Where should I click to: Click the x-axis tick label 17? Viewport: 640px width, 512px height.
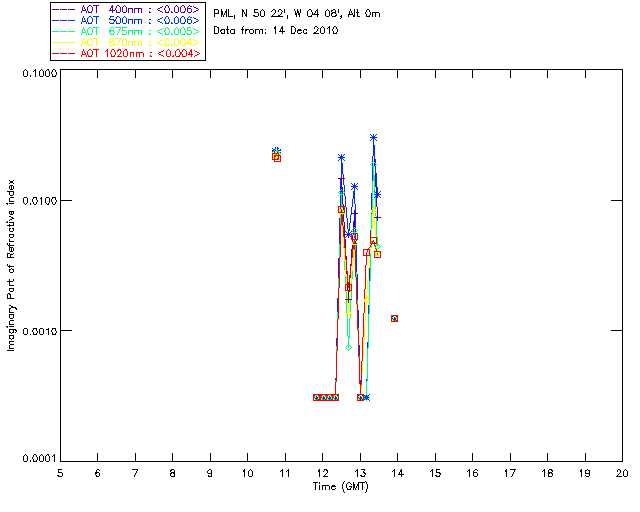[x=510, y=473]
